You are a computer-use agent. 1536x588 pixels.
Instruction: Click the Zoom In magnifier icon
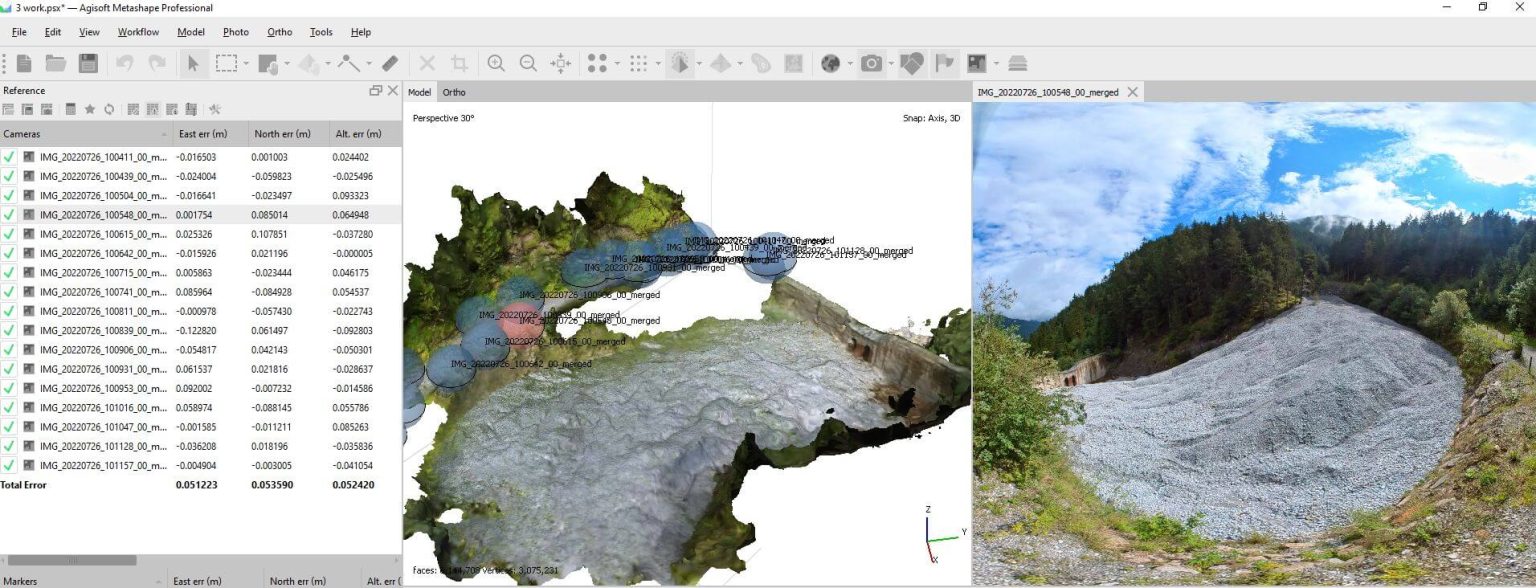496,63
